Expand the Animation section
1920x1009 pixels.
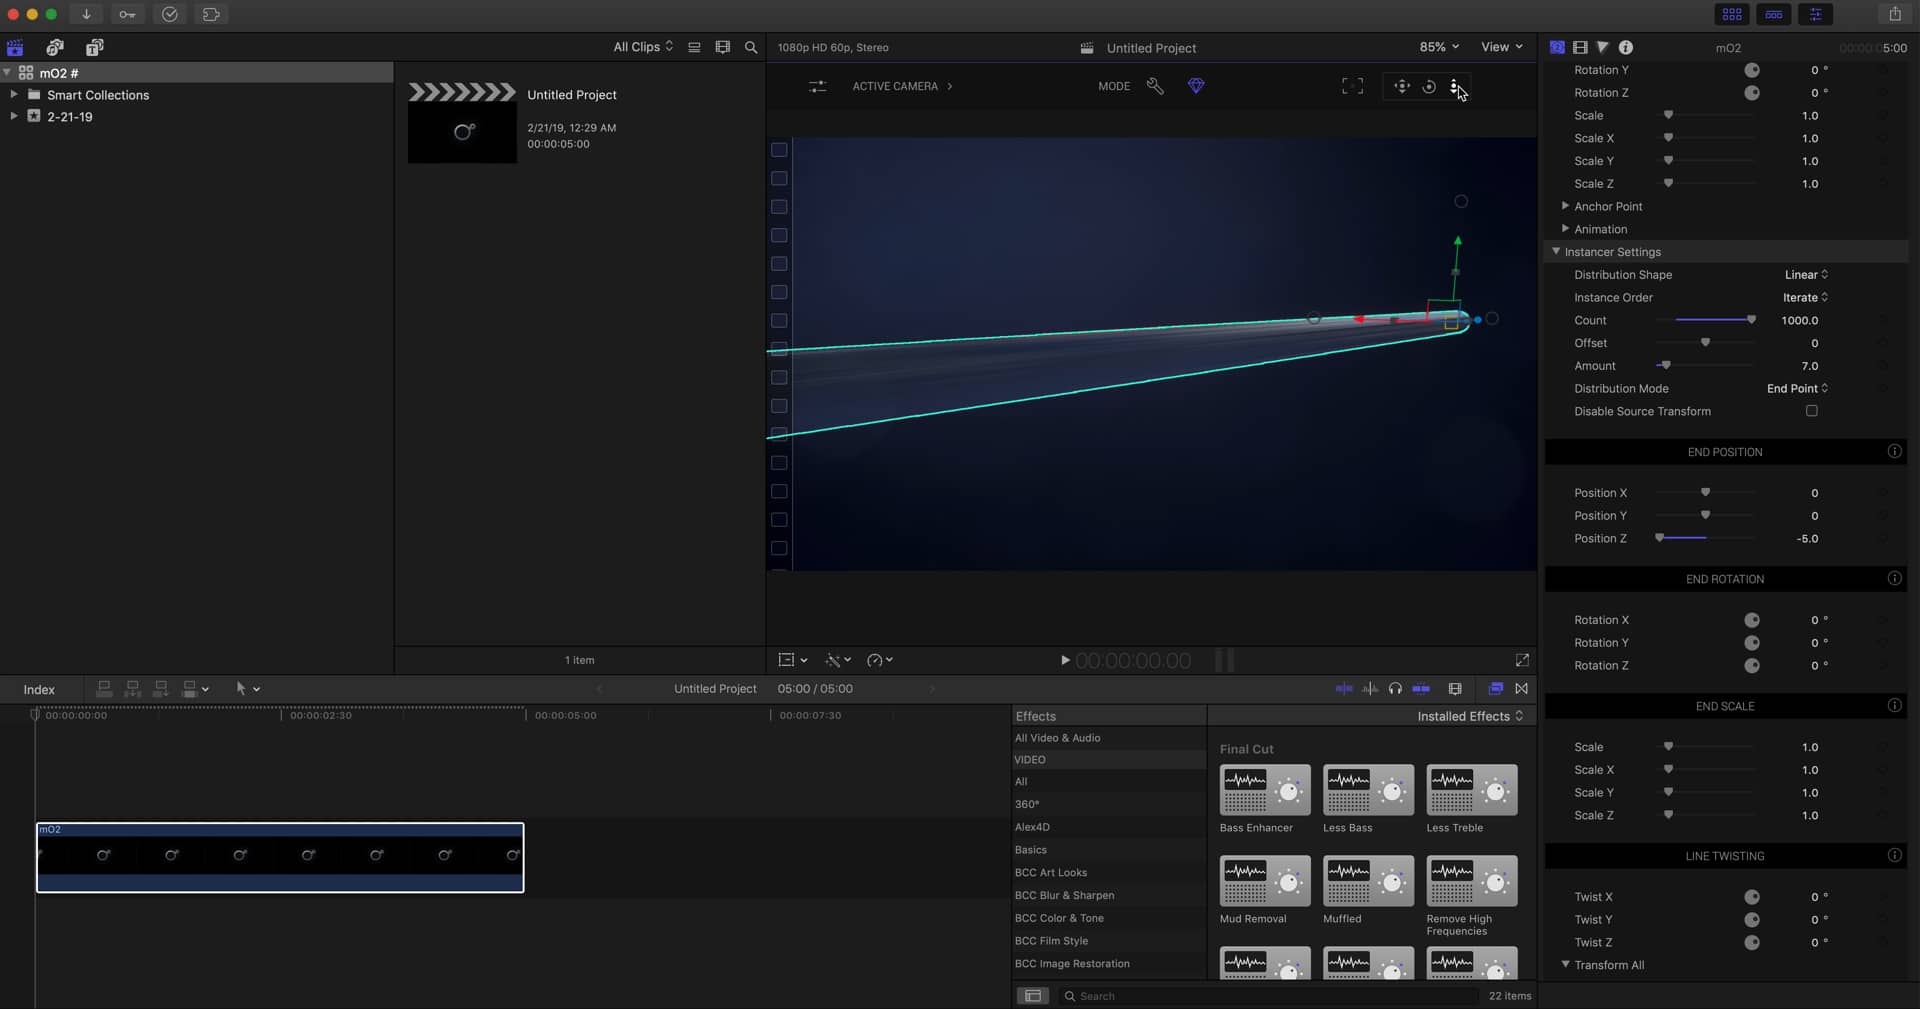point(1565,229)
